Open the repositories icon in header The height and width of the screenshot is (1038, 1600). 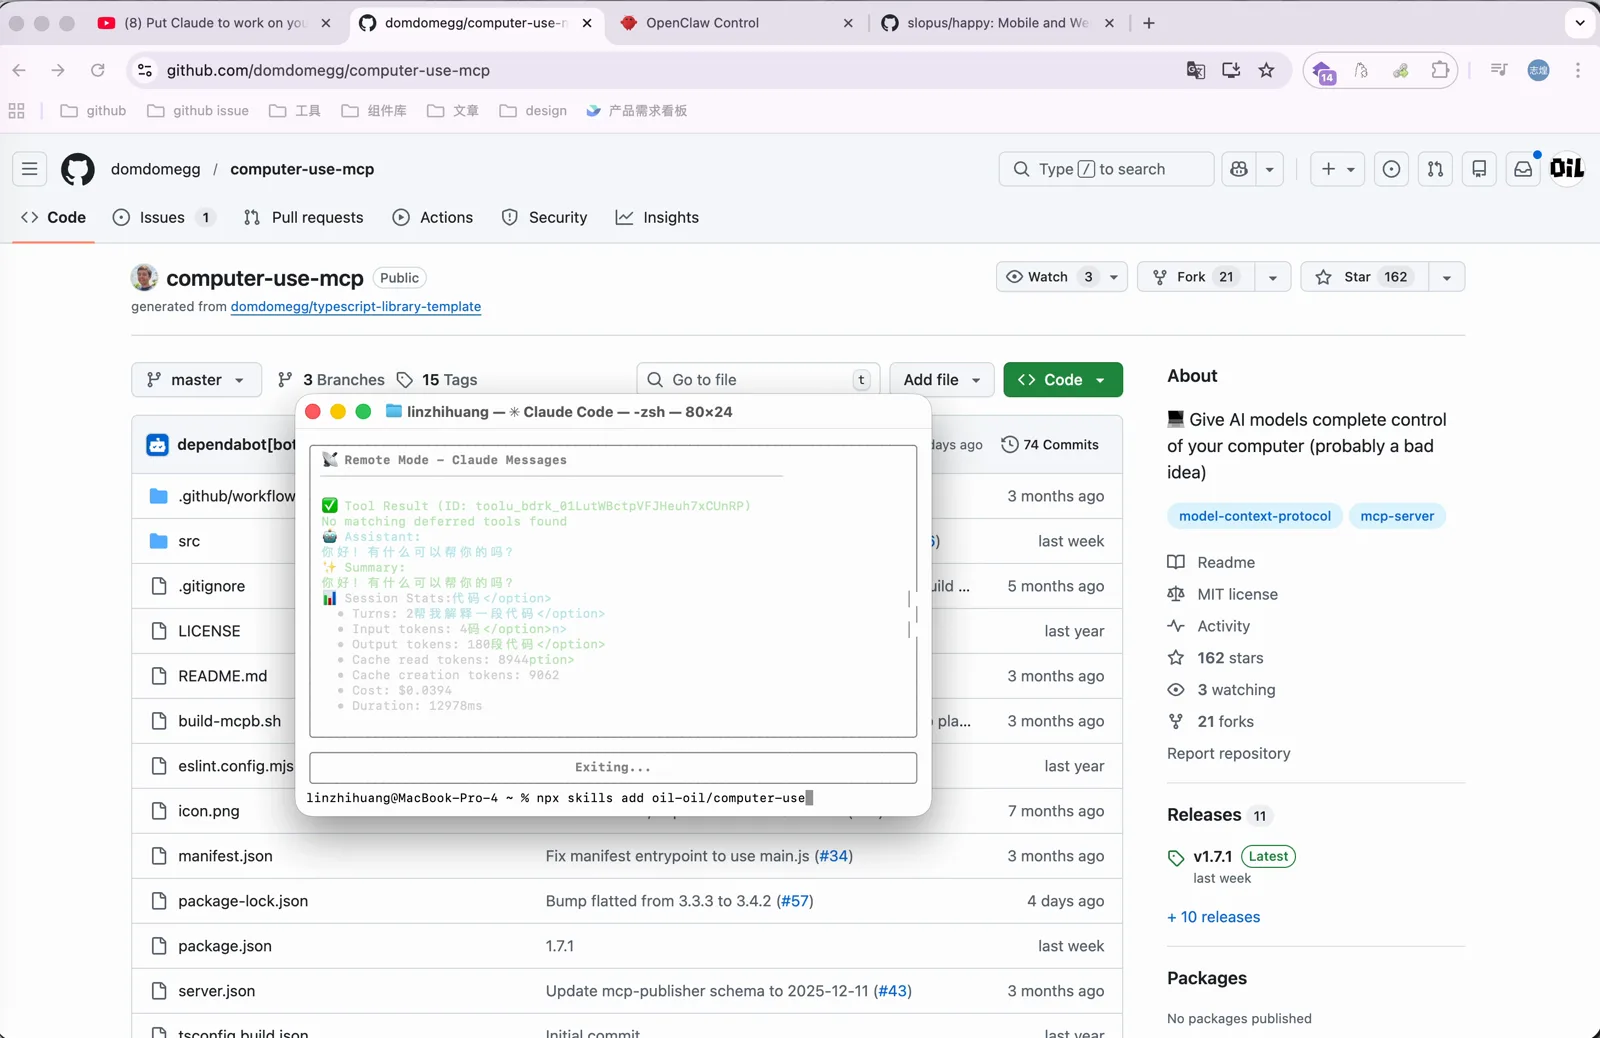pyautogui.click(x=1479, y=169)
